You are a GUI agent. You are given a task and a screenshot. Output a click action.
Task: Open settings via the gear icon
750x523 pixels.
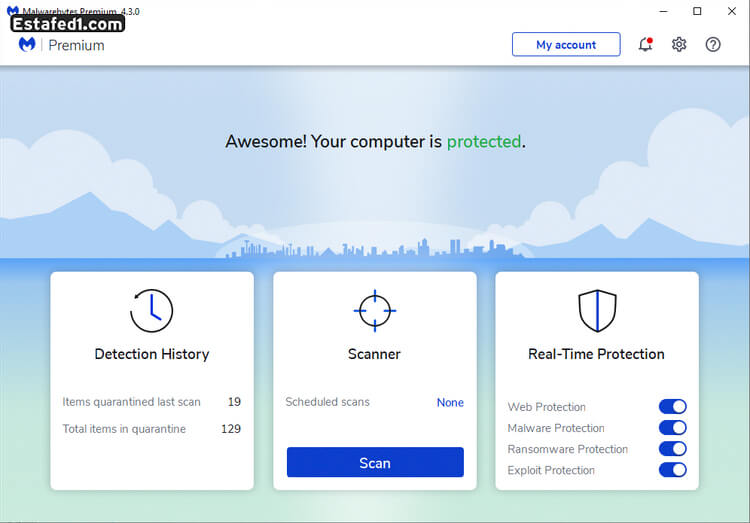679,45
